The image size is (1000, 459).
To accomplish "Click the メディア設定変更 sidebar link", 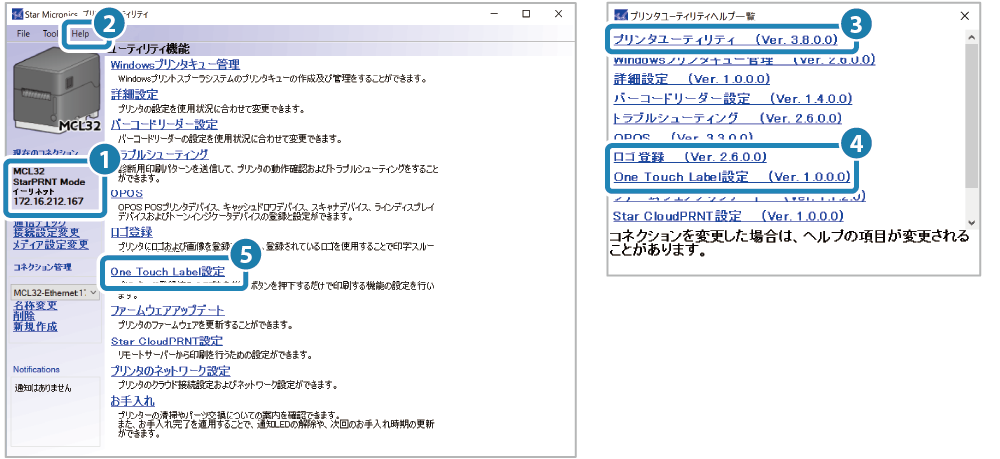I will (51, 245).
